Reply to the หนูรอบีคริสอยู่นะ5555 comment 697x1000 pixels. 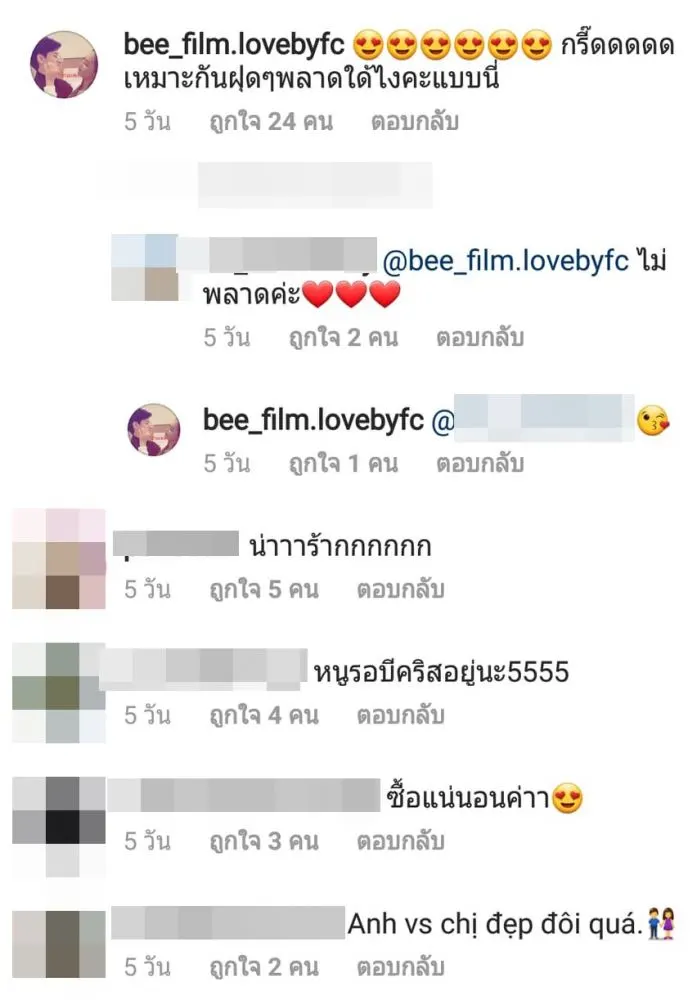click(400, 715)
